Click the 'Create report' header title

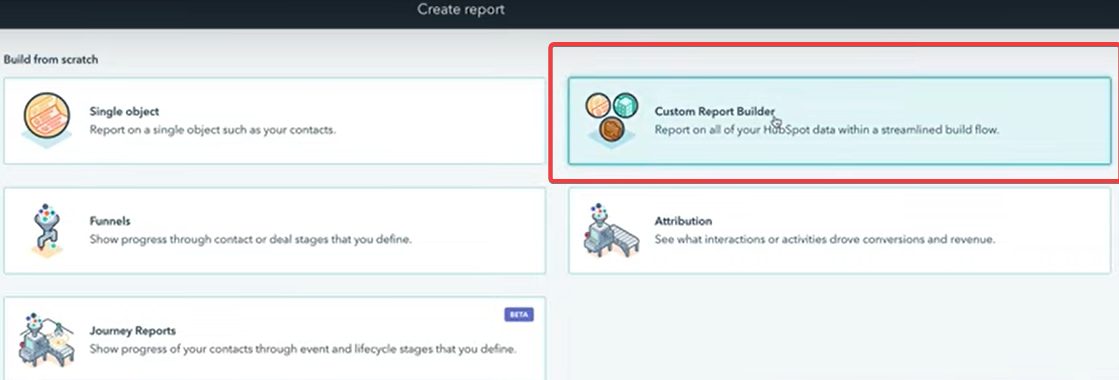click(461, 10)
